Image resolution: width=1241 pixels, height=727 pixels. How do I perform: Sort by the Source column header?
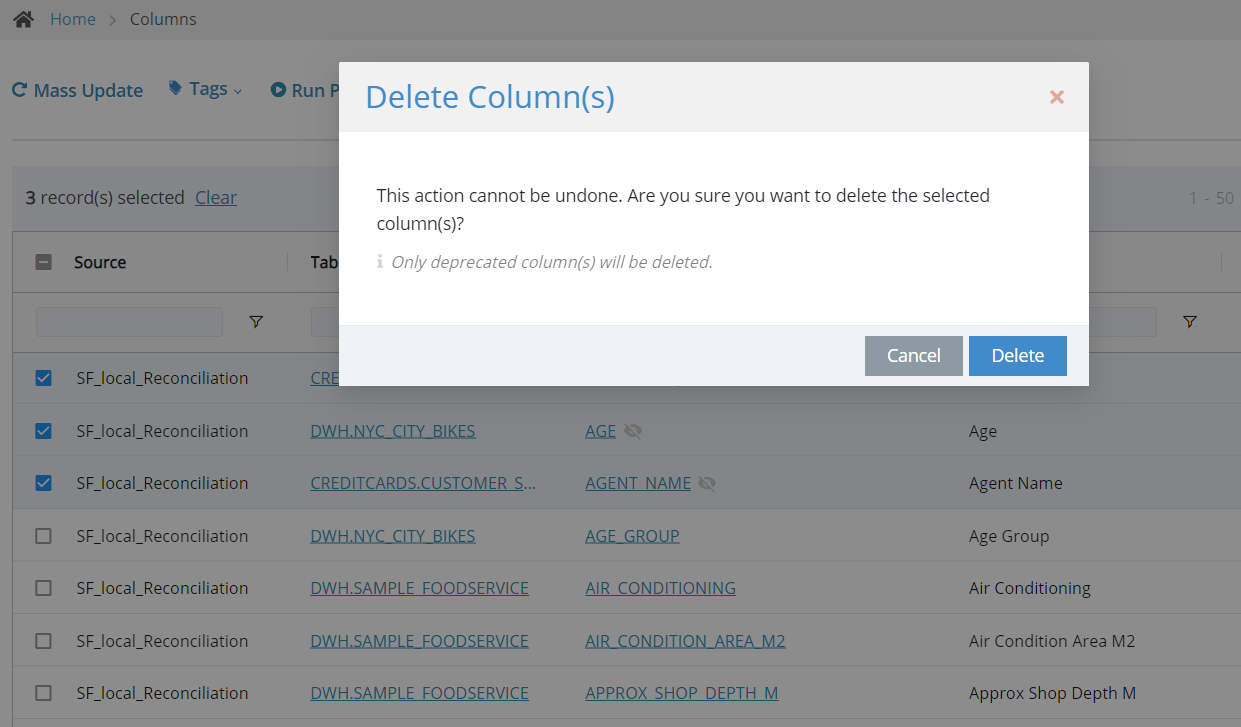[100, 262]
